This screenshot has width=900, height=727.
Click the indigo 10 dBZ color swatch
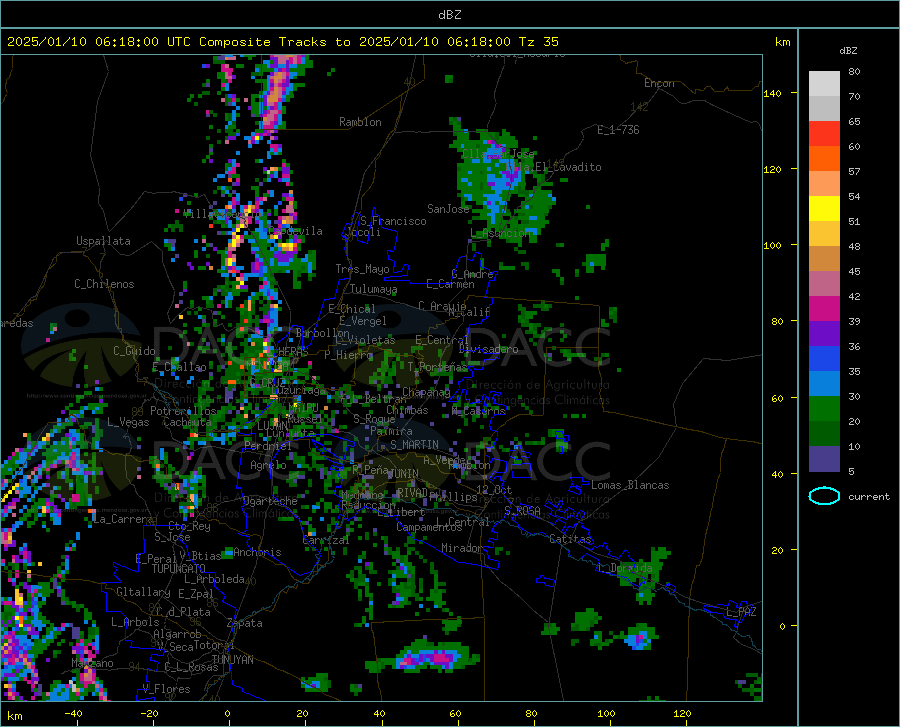(824, 459)
